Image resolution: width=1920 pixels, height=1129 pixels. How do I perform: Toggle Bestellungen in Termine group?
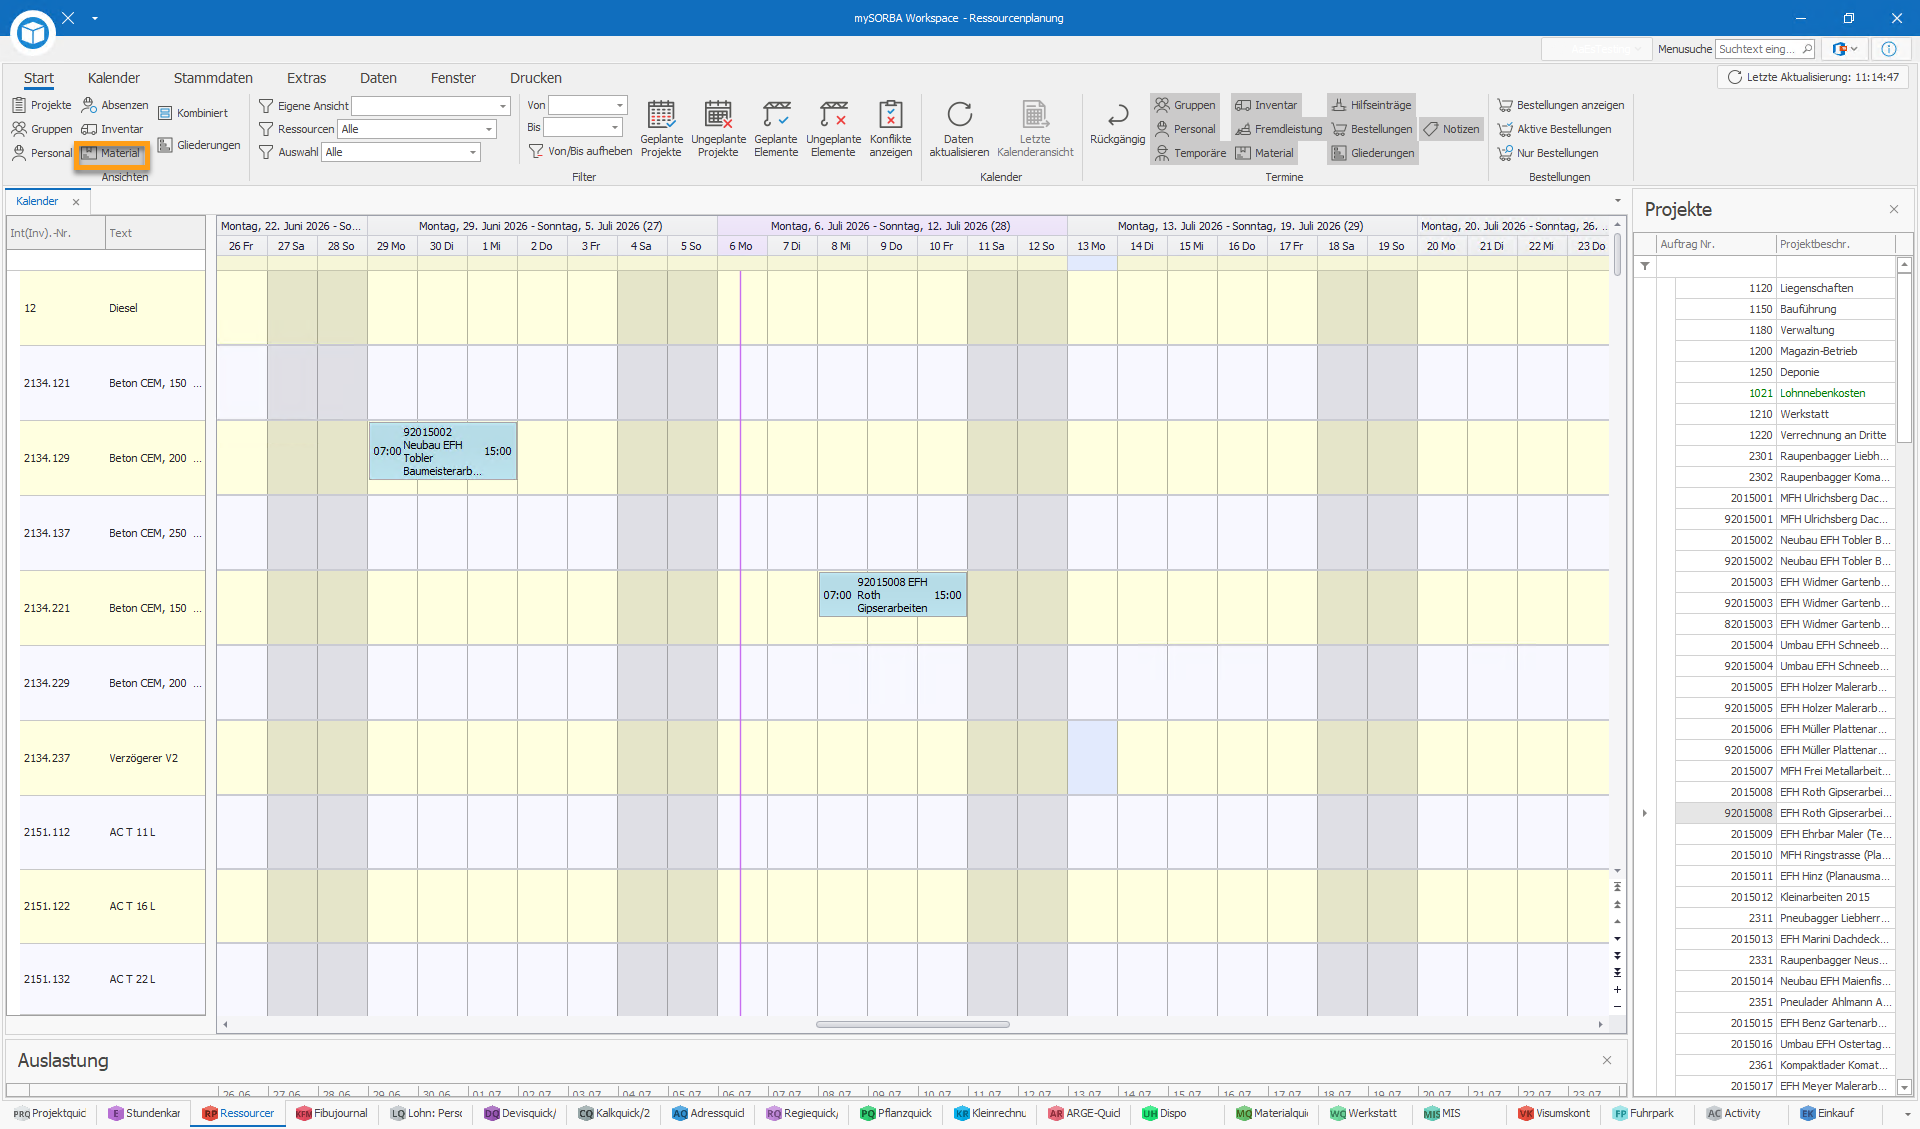tap(1371, 129)
